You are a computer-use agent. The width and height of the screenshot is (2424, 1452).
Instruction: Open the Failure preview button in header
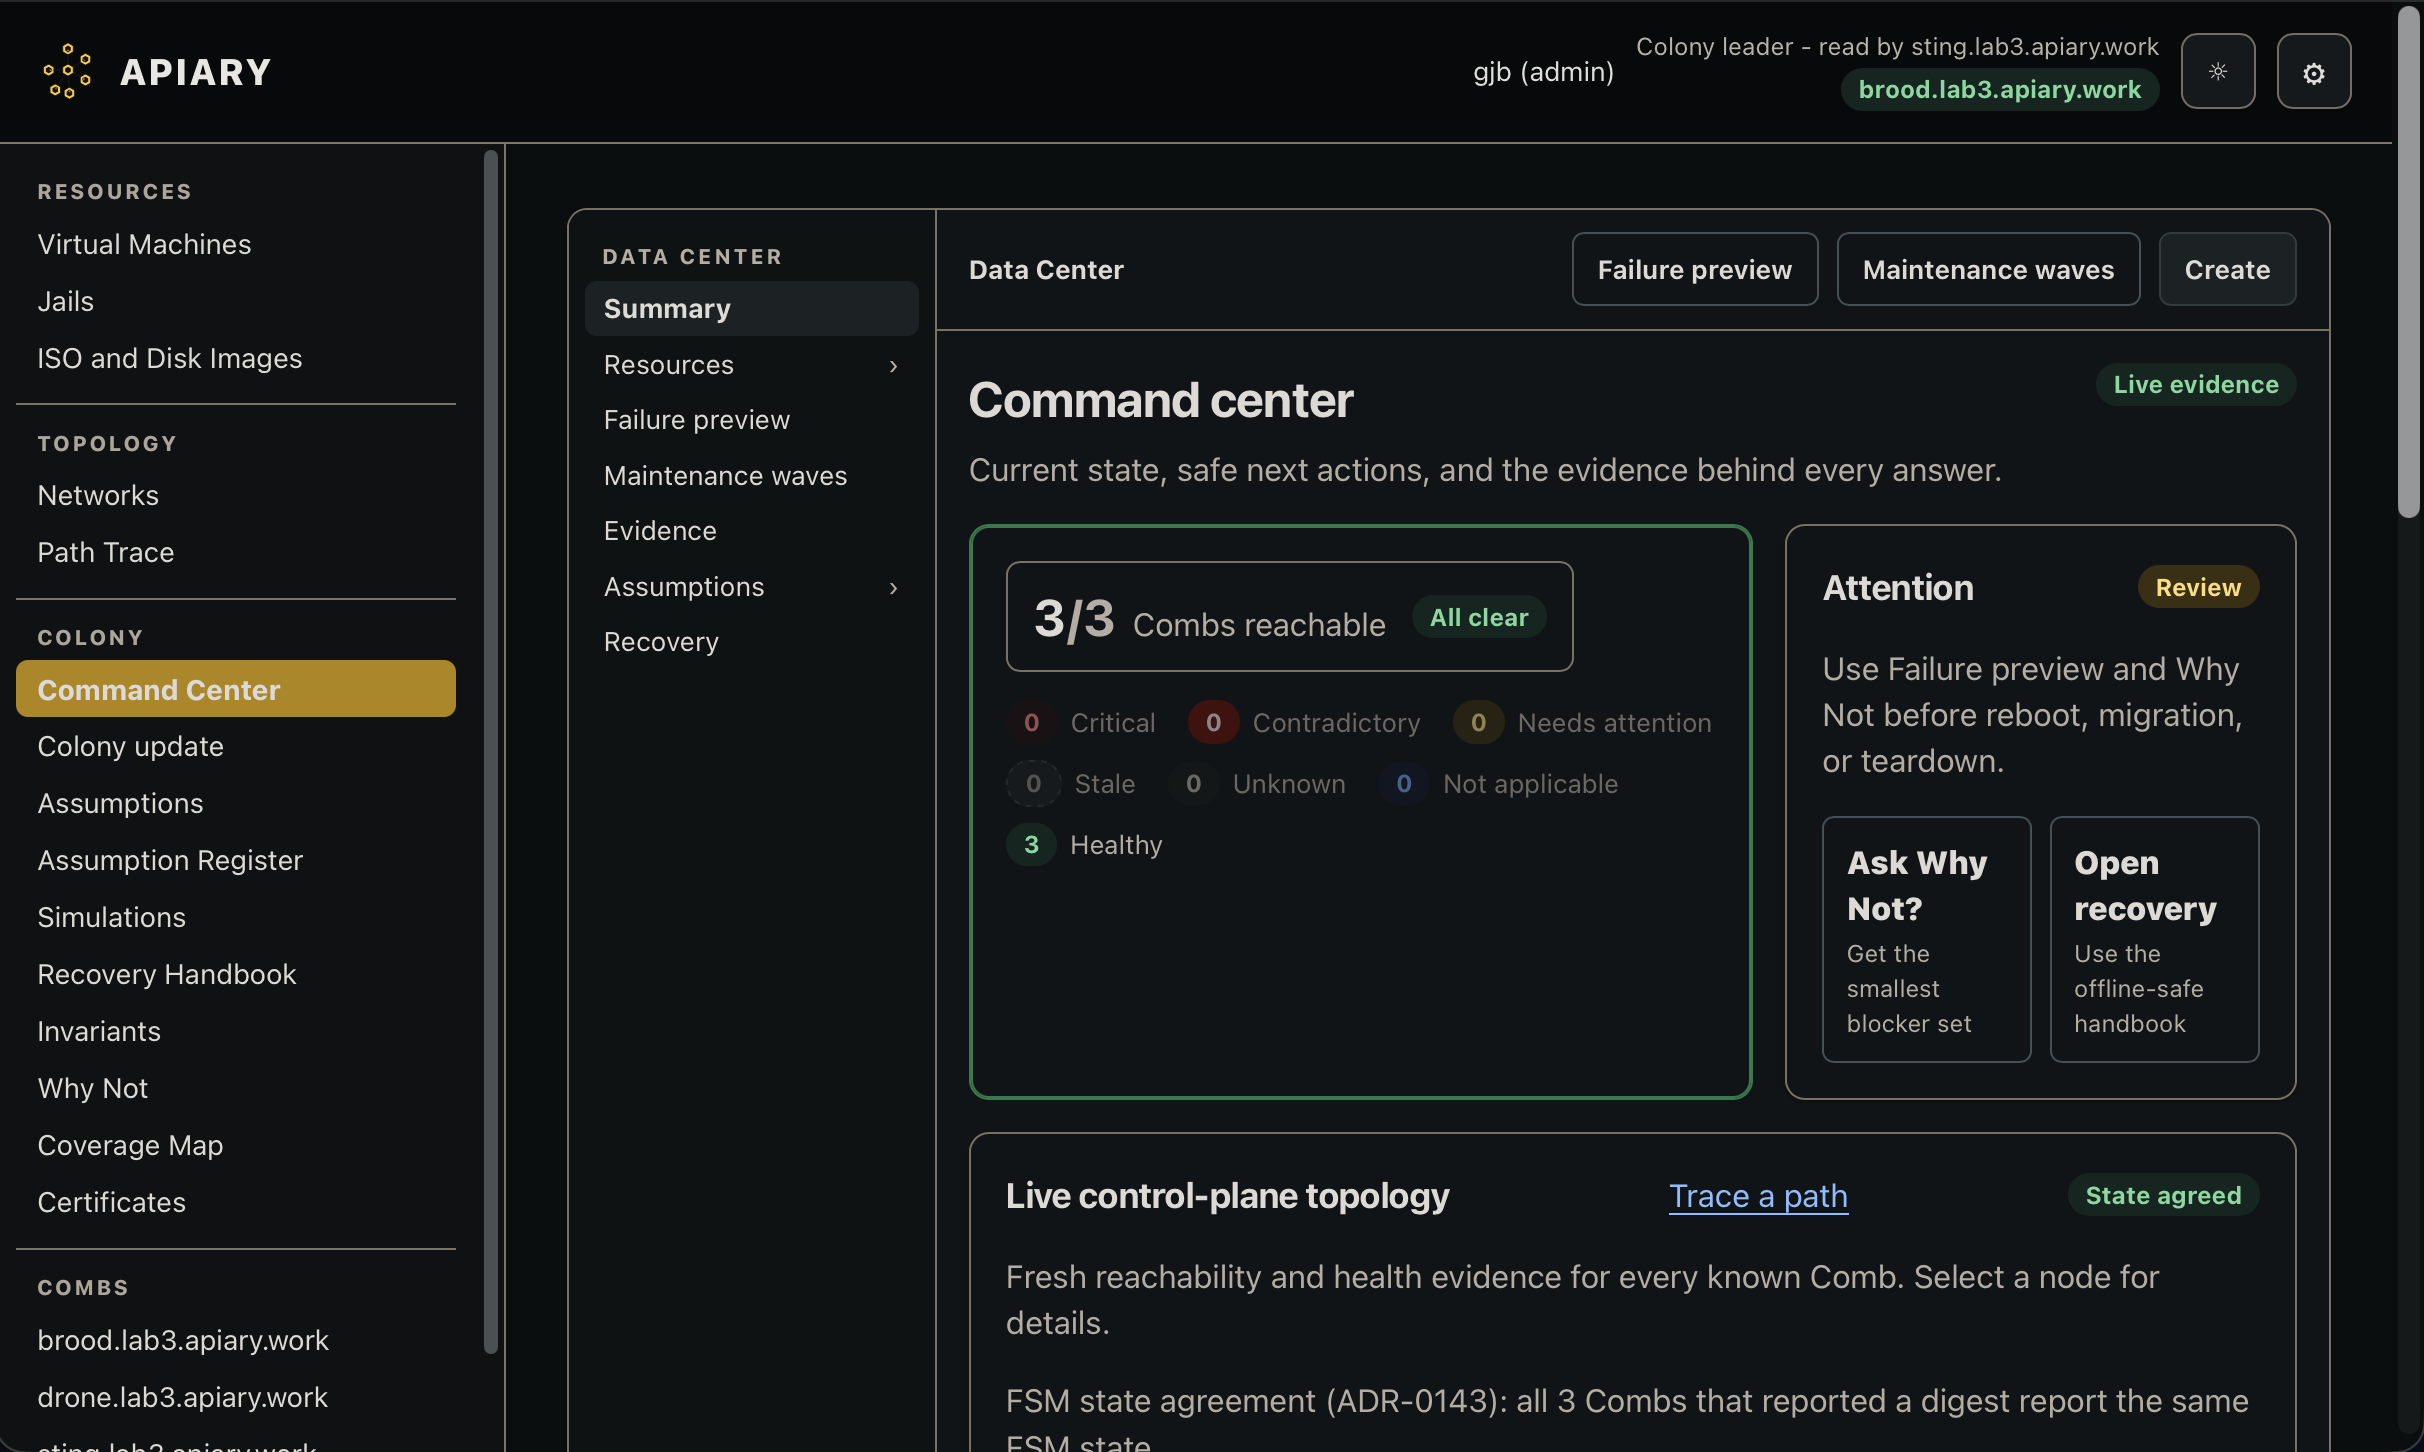pos(1694,269)
